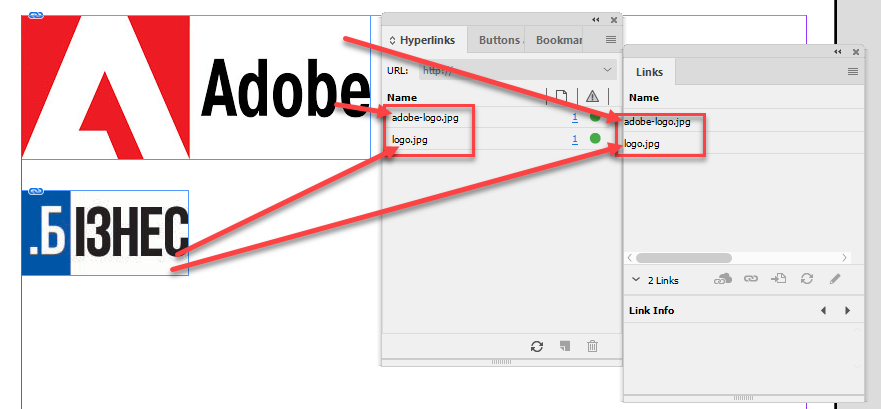
Task: Open the Links panel flyout menu
Action: [853, 71]
